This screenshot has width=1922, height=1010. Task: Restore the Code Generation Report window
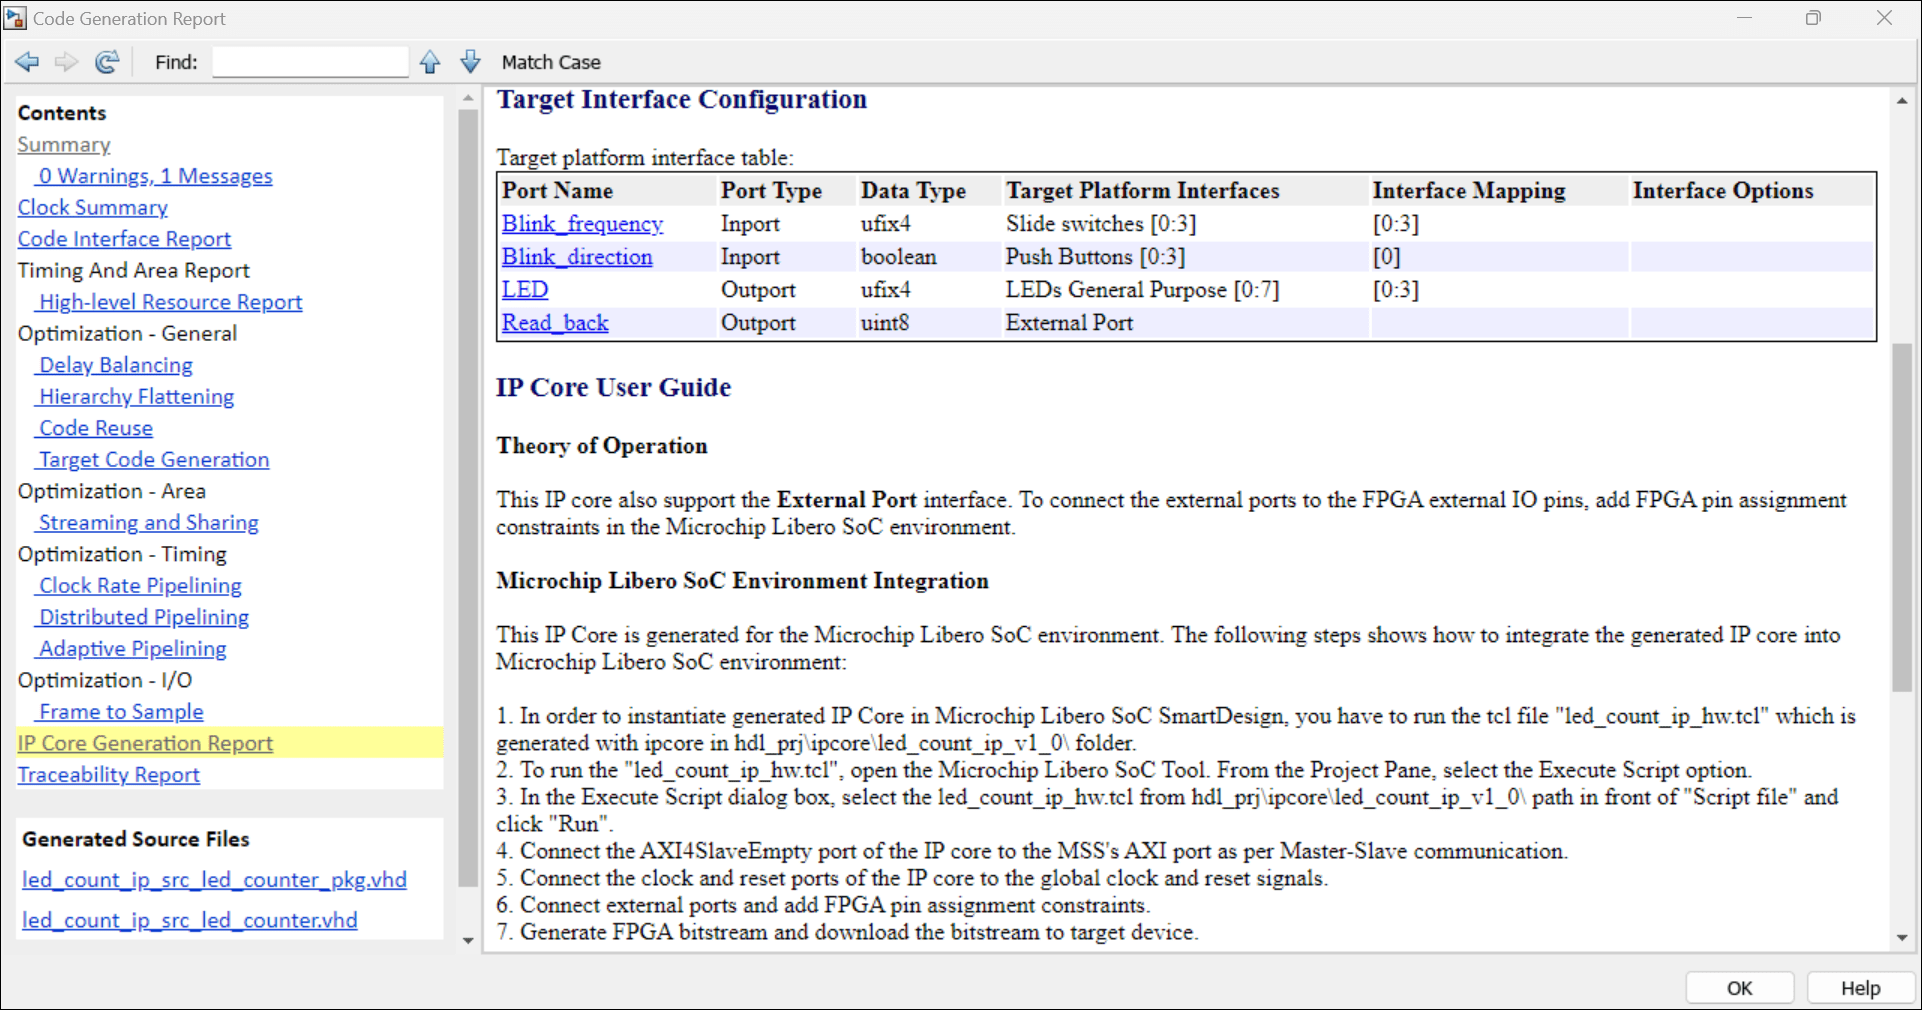pyautogui.click(x=1813, y=18)
